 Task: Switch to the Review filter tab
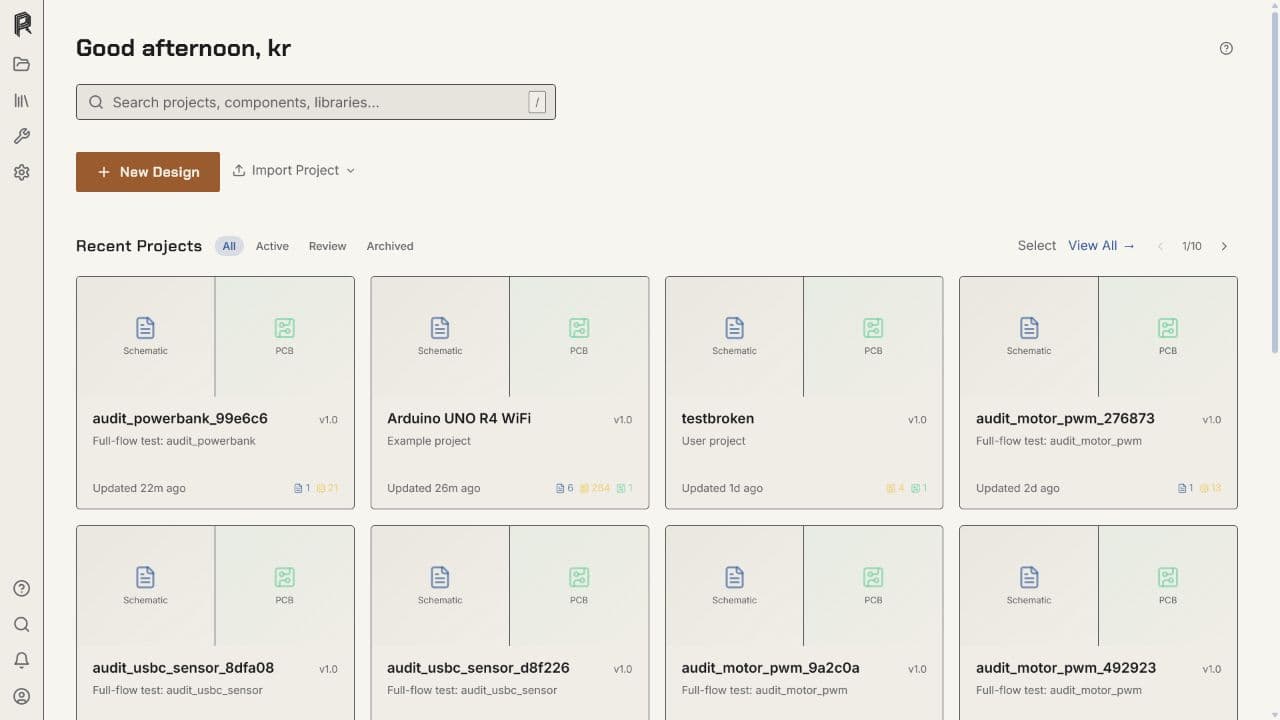[x=327, y=246]
